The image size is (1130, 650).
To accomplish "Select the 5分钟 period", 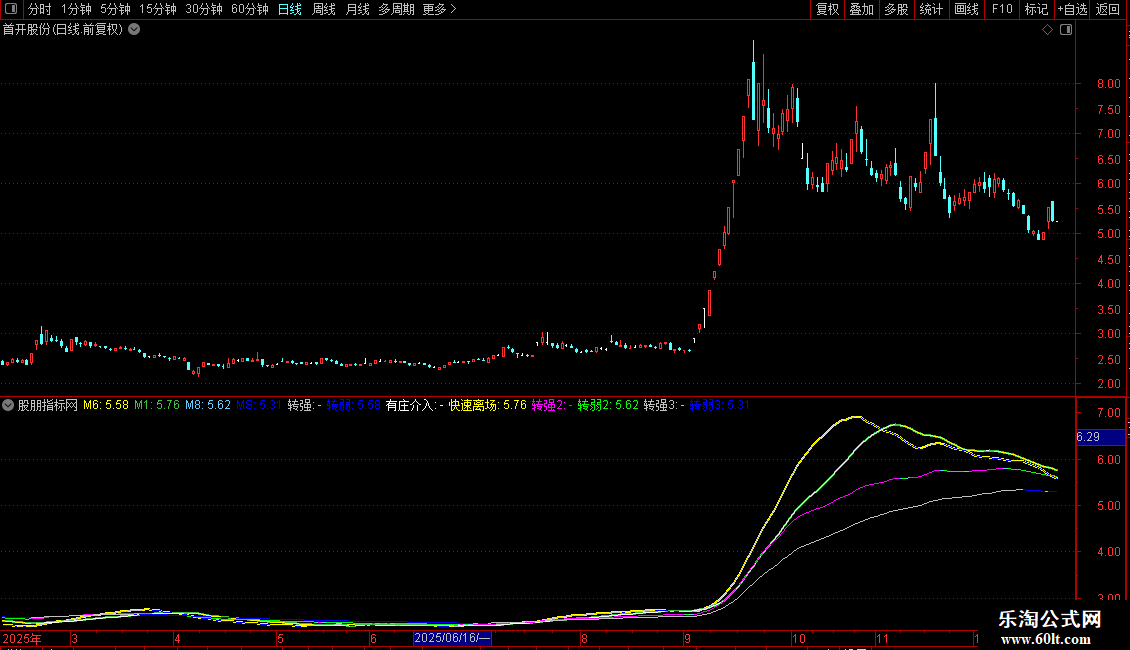I will pyautogui.click(x=115, y=9).
